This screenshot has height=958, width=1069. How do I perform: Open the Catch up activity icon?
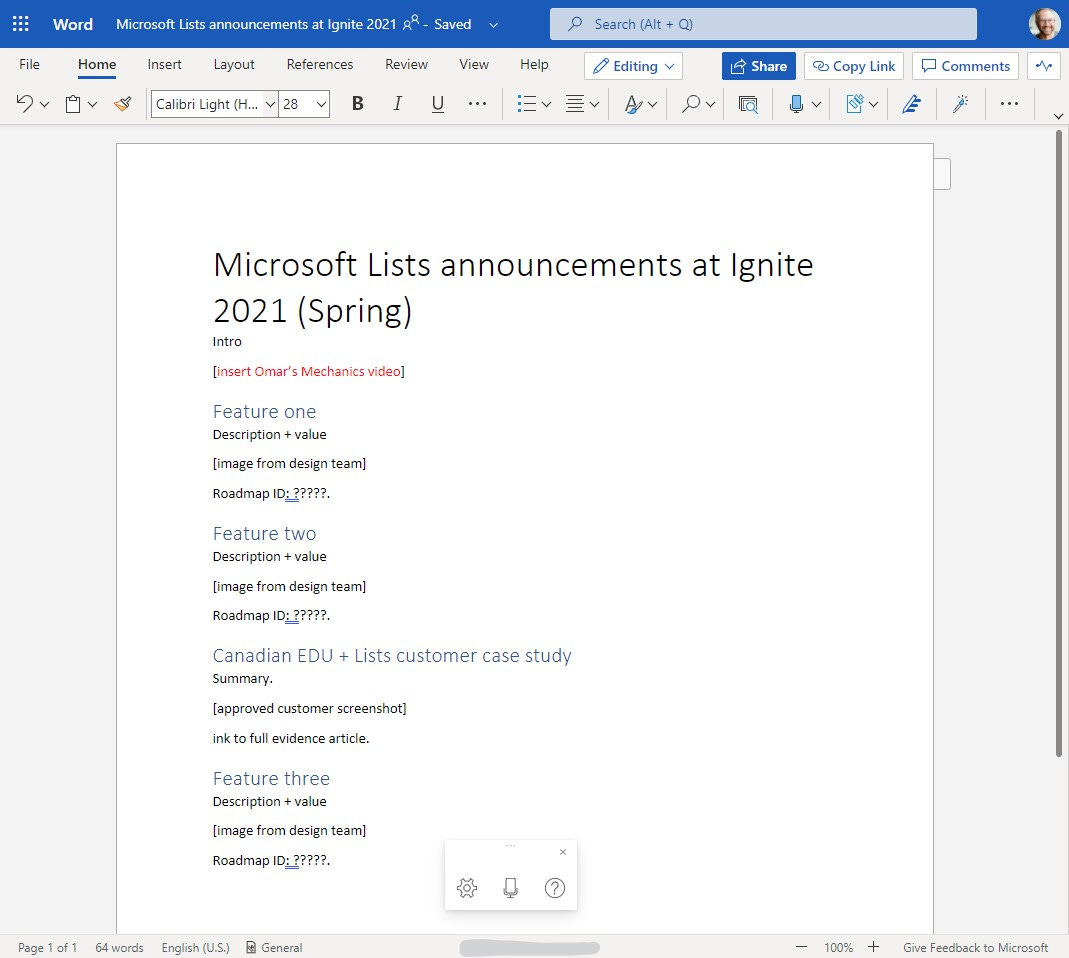(1044, 66)
